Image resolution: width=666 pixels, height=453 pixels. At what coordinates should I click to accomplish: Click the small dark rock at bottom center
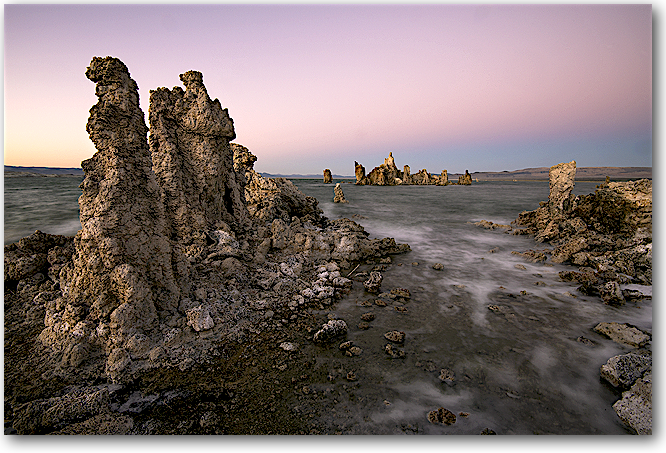pyautogui.click(x=441, y=415)
